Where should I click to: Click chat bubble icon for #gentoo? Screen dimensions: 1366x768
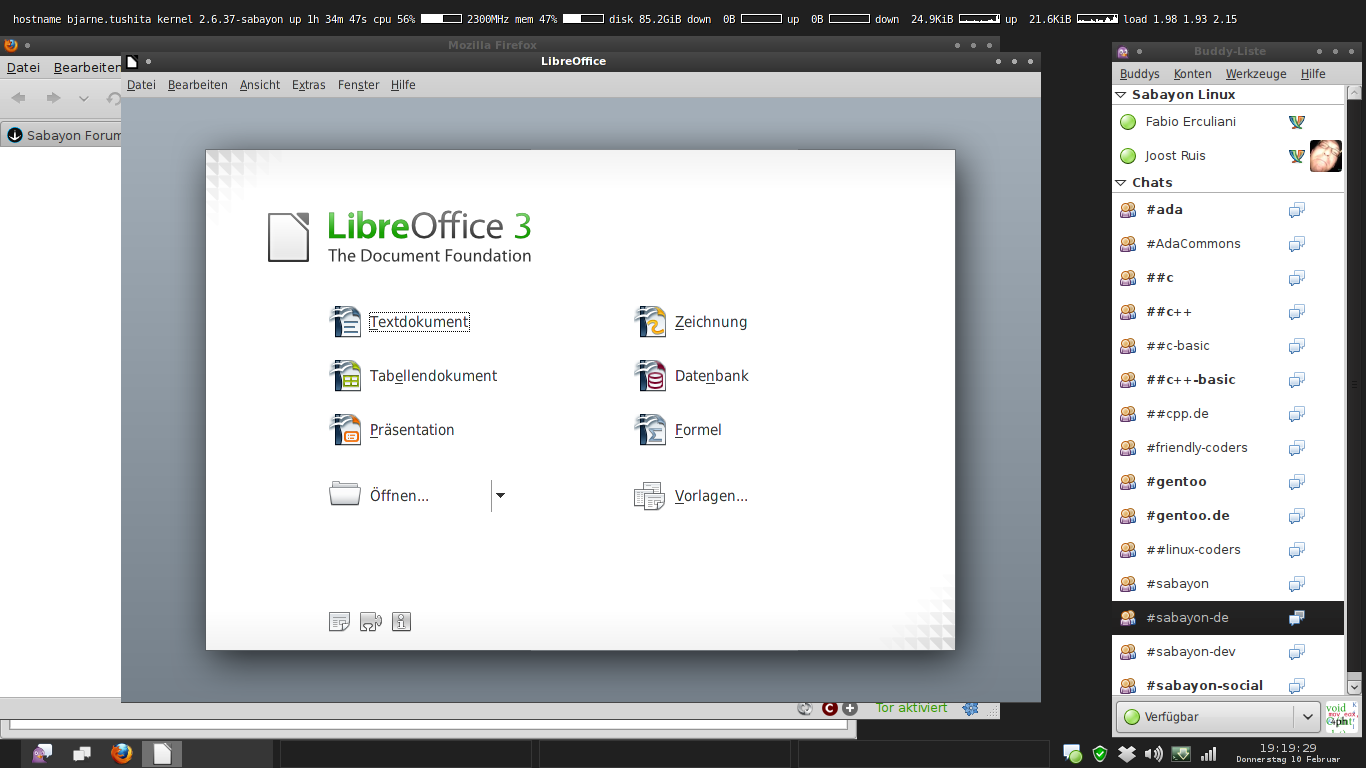(1297, 482)
